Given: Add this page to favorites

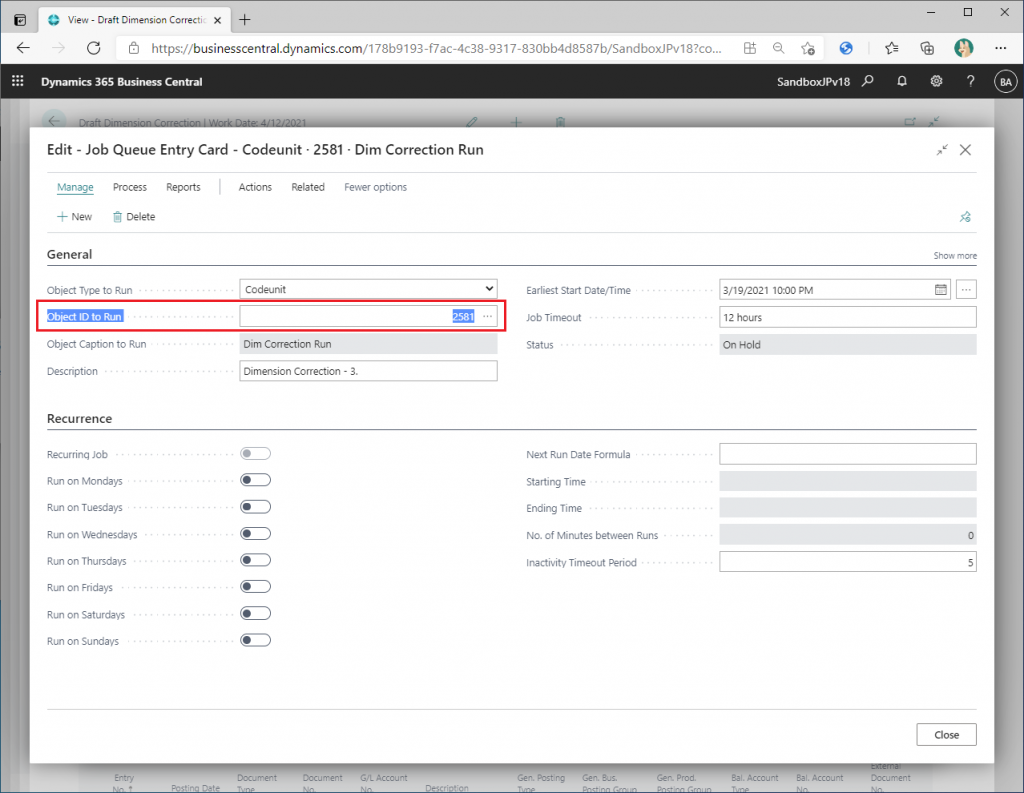Looking at the screenshot, I should pos(808,48).
